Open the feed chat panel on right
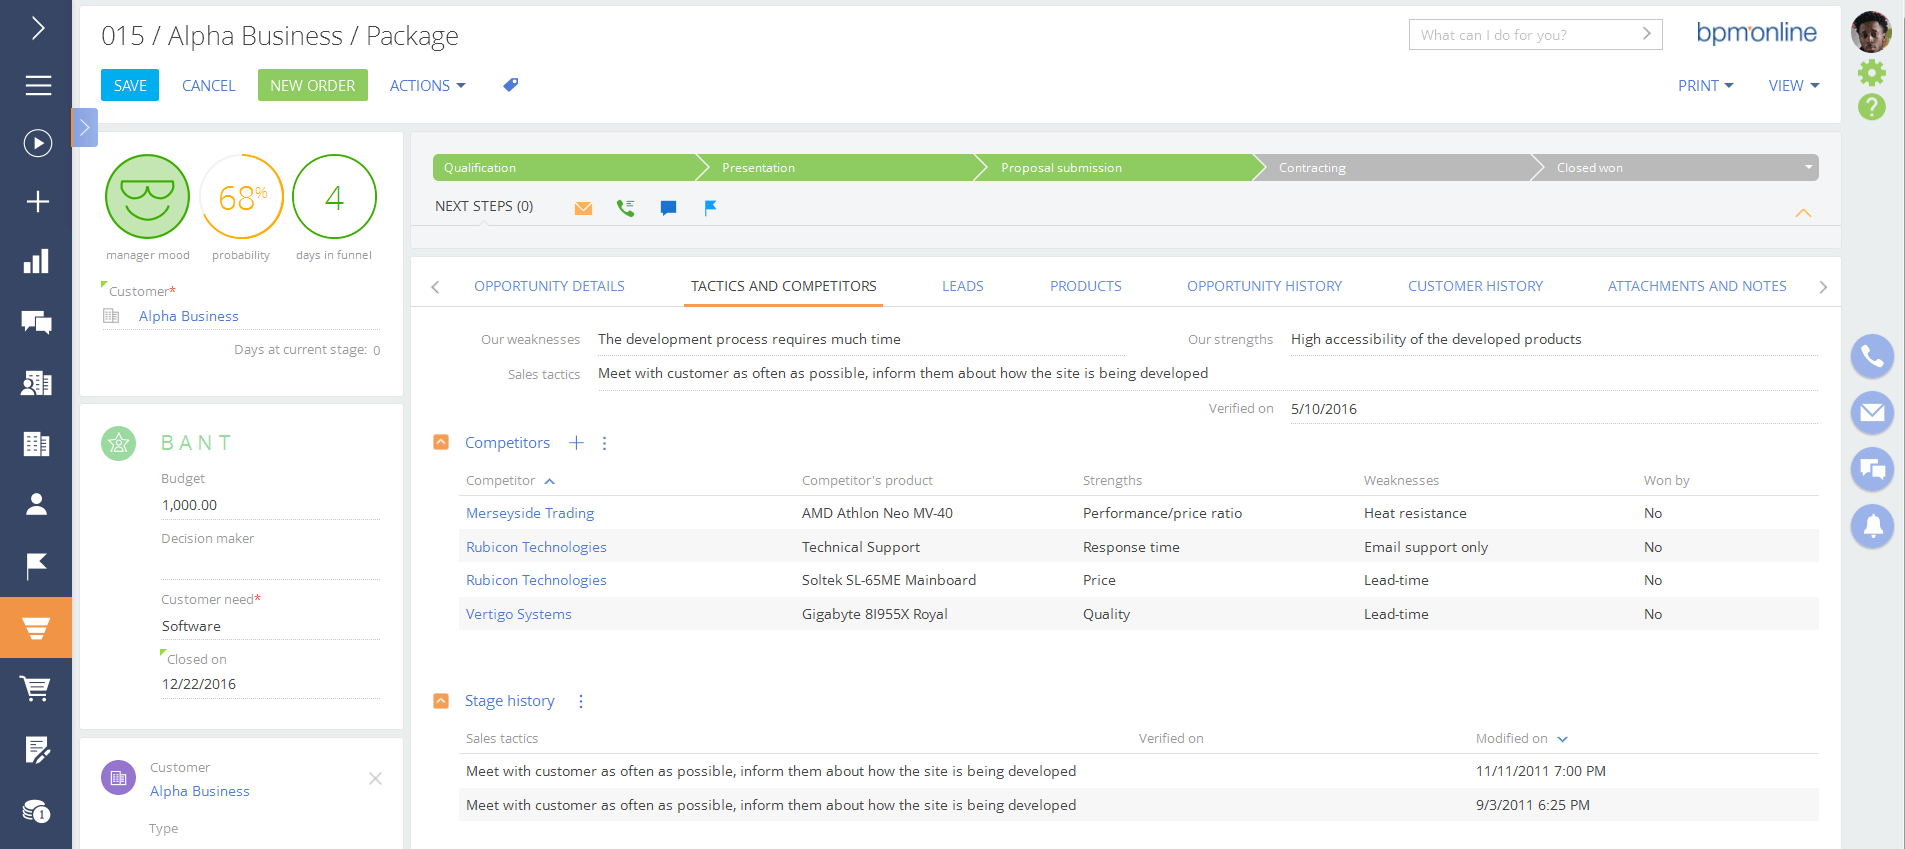This screenshot has height=849, width=1905. click(1872, 469)
